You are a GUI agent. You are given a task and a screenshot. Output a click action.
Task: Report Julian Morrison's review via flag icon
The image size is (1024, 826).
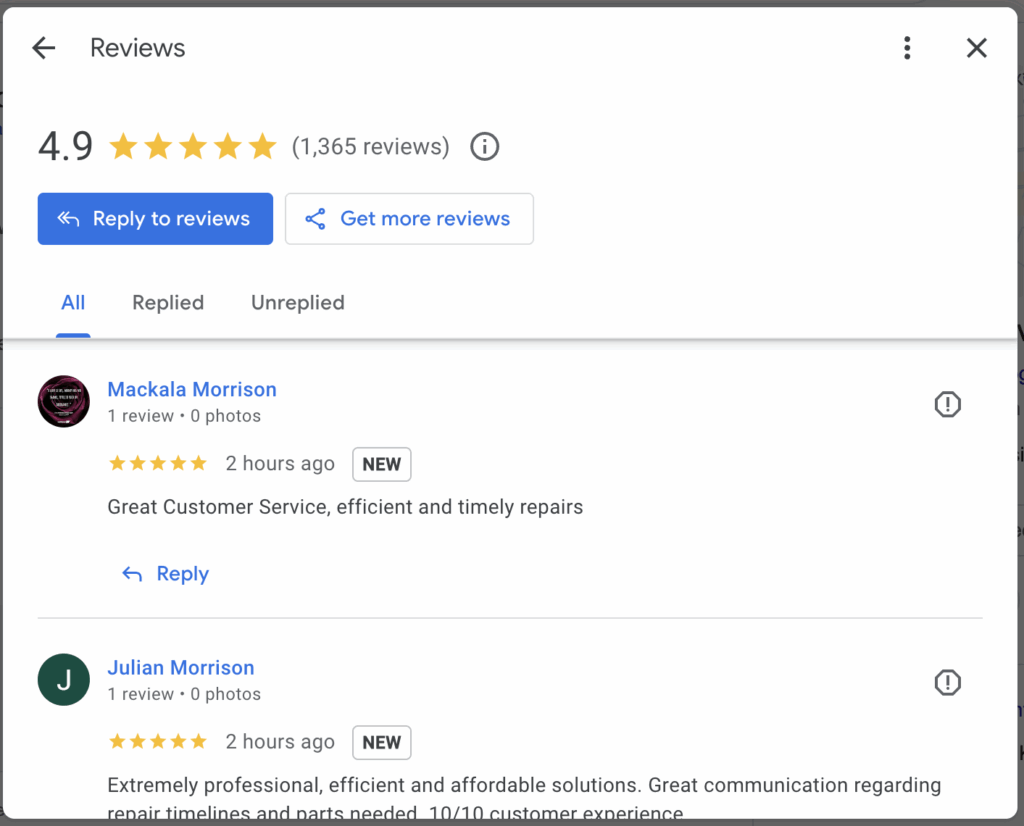(947, 682)
